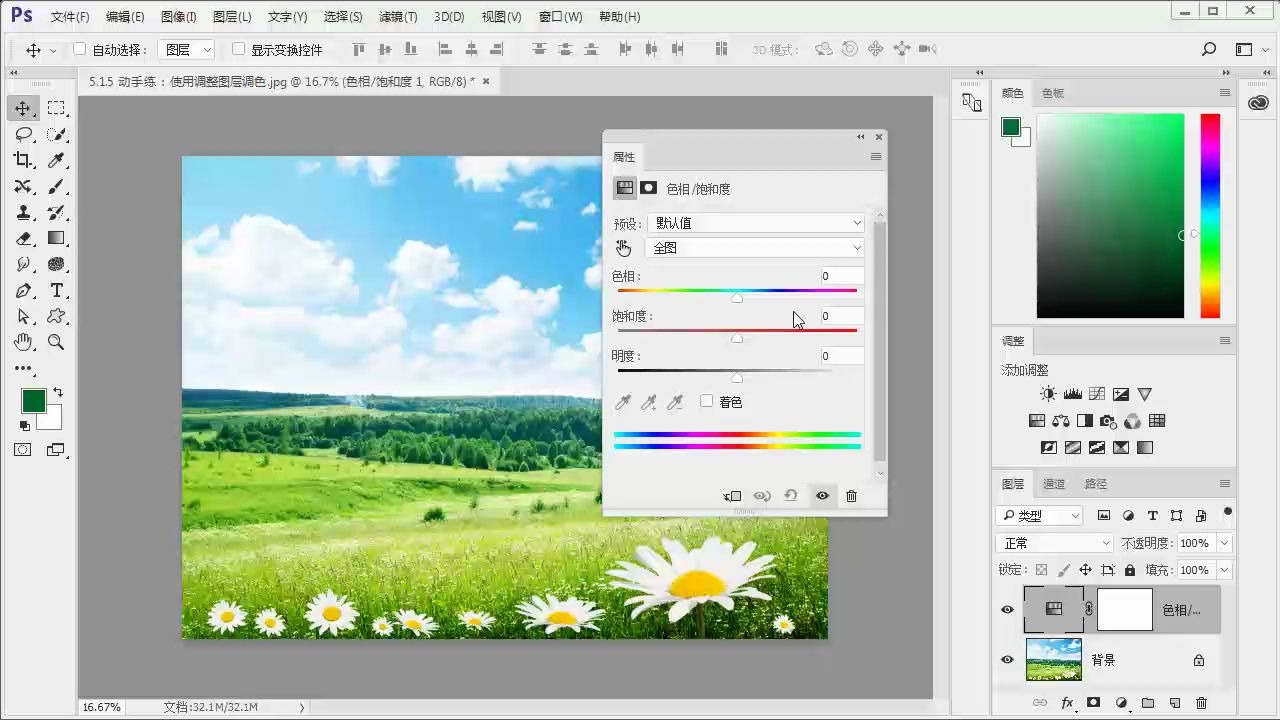Delete the adjustment layer via the trash button
The width and height of the screenshot is (1280, 720).
click(x=851, y=496)
